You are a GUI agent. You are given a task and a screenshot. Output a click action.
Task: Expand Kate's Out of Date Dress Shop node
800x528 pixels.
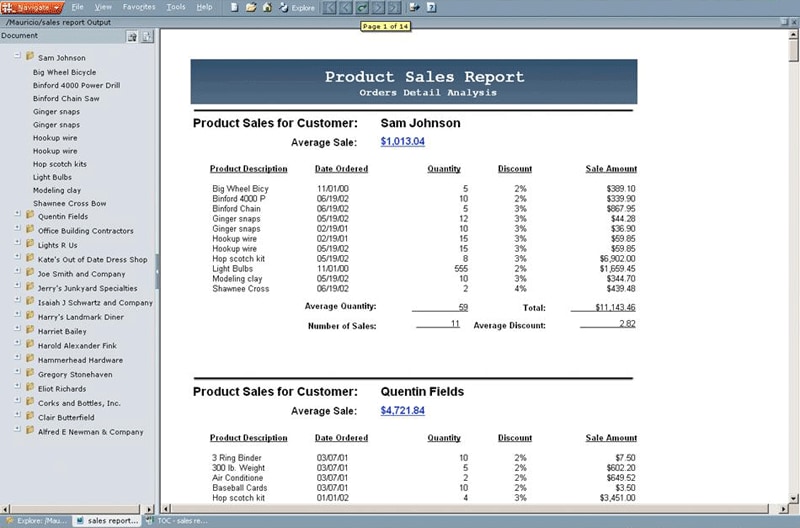coord(17,257)
